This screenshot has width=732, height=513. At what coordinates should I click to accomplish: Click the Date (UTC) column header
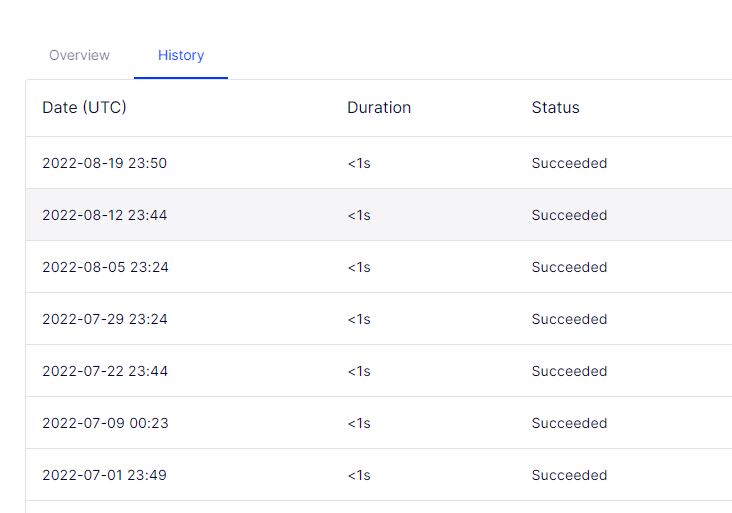pyautogui.click(x=84, y=107)
